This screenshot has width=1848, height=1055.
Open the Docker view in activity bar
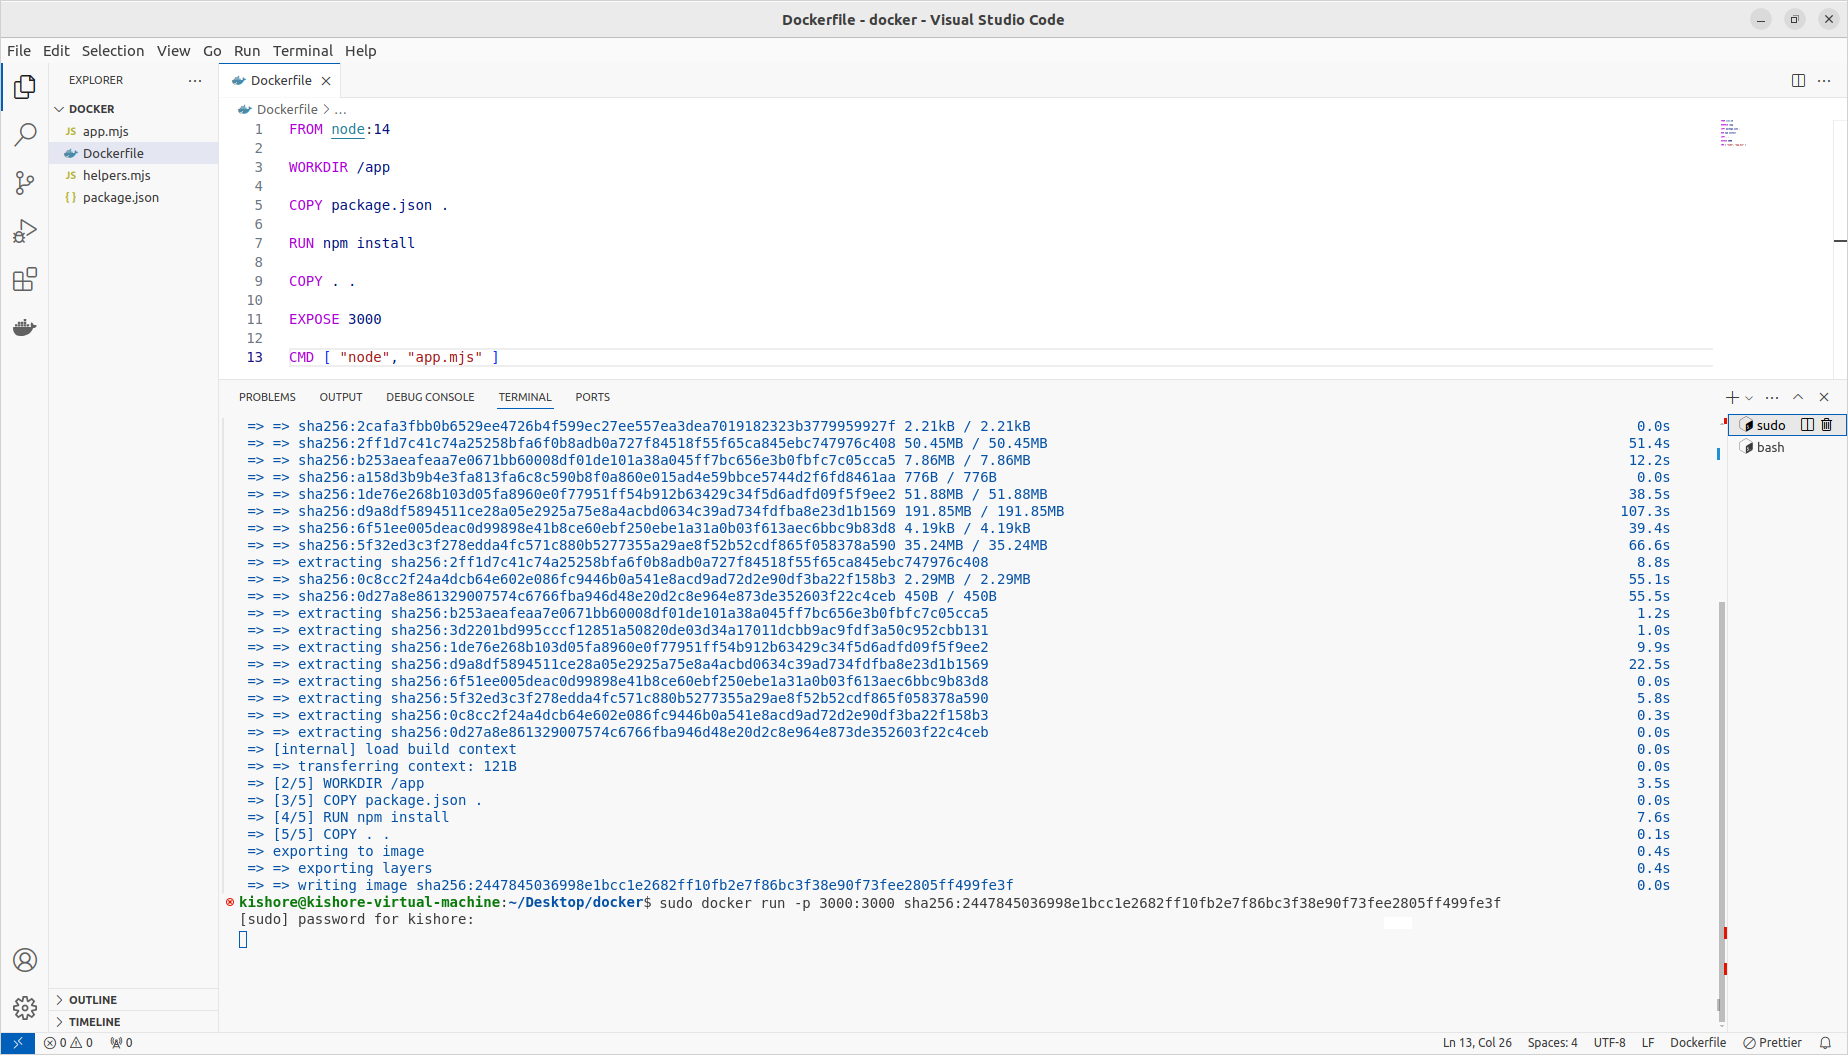[25, 327]
